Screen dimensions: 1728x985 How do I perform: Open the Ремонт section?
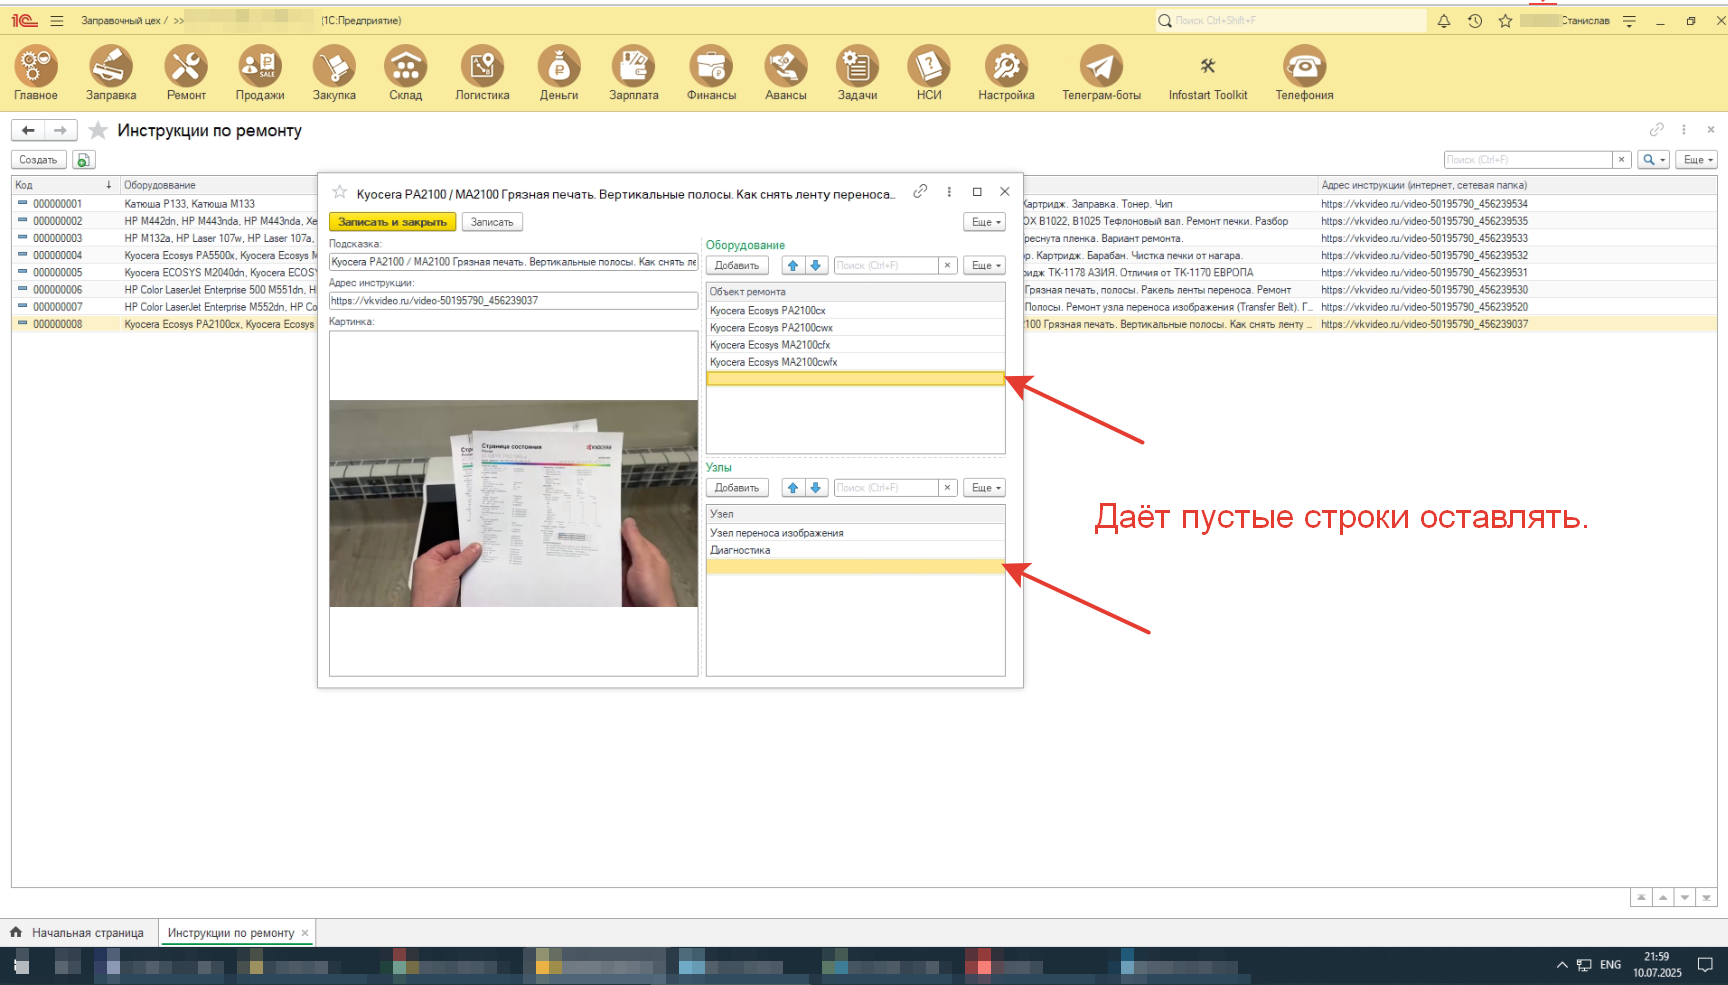click(x=186, y=74)
